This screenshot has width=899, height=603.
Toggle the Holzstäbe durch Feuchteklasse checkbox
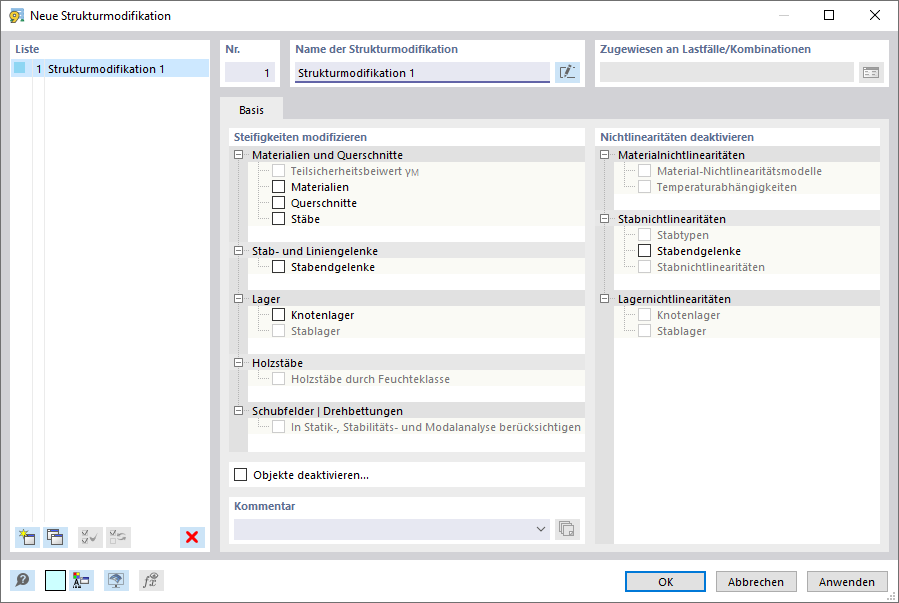click(279, 379)
